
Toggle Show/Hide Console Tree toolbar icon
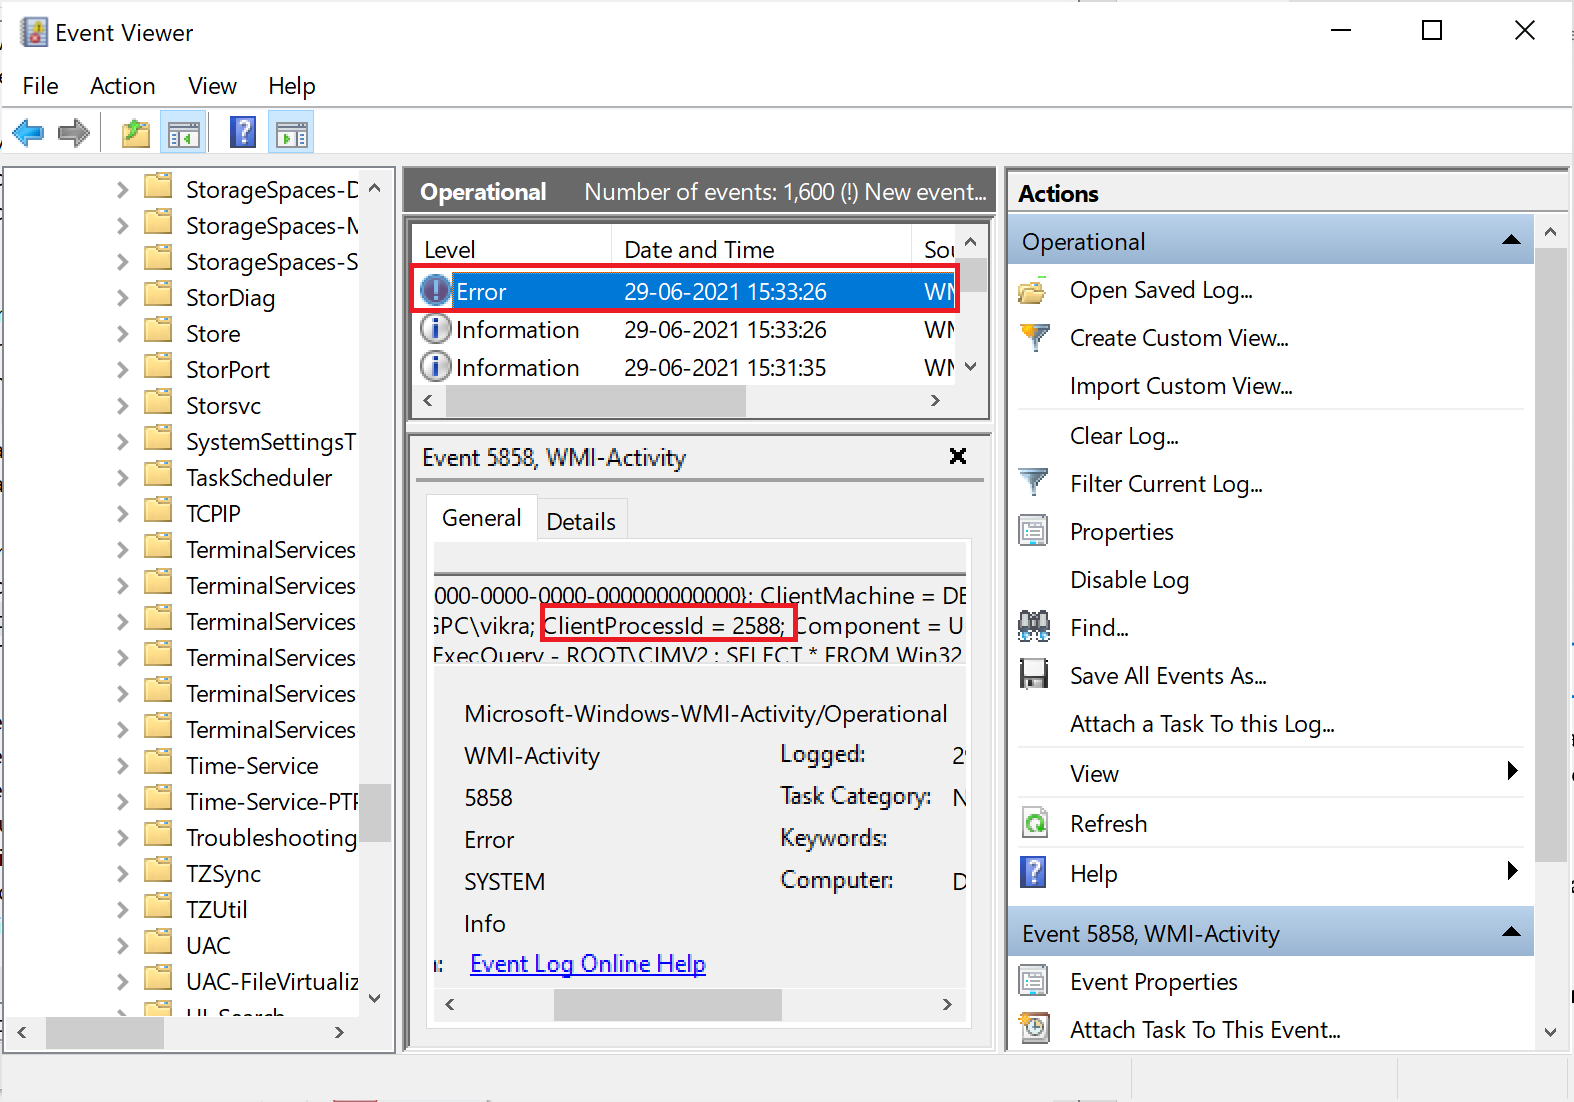click(184, 133)
